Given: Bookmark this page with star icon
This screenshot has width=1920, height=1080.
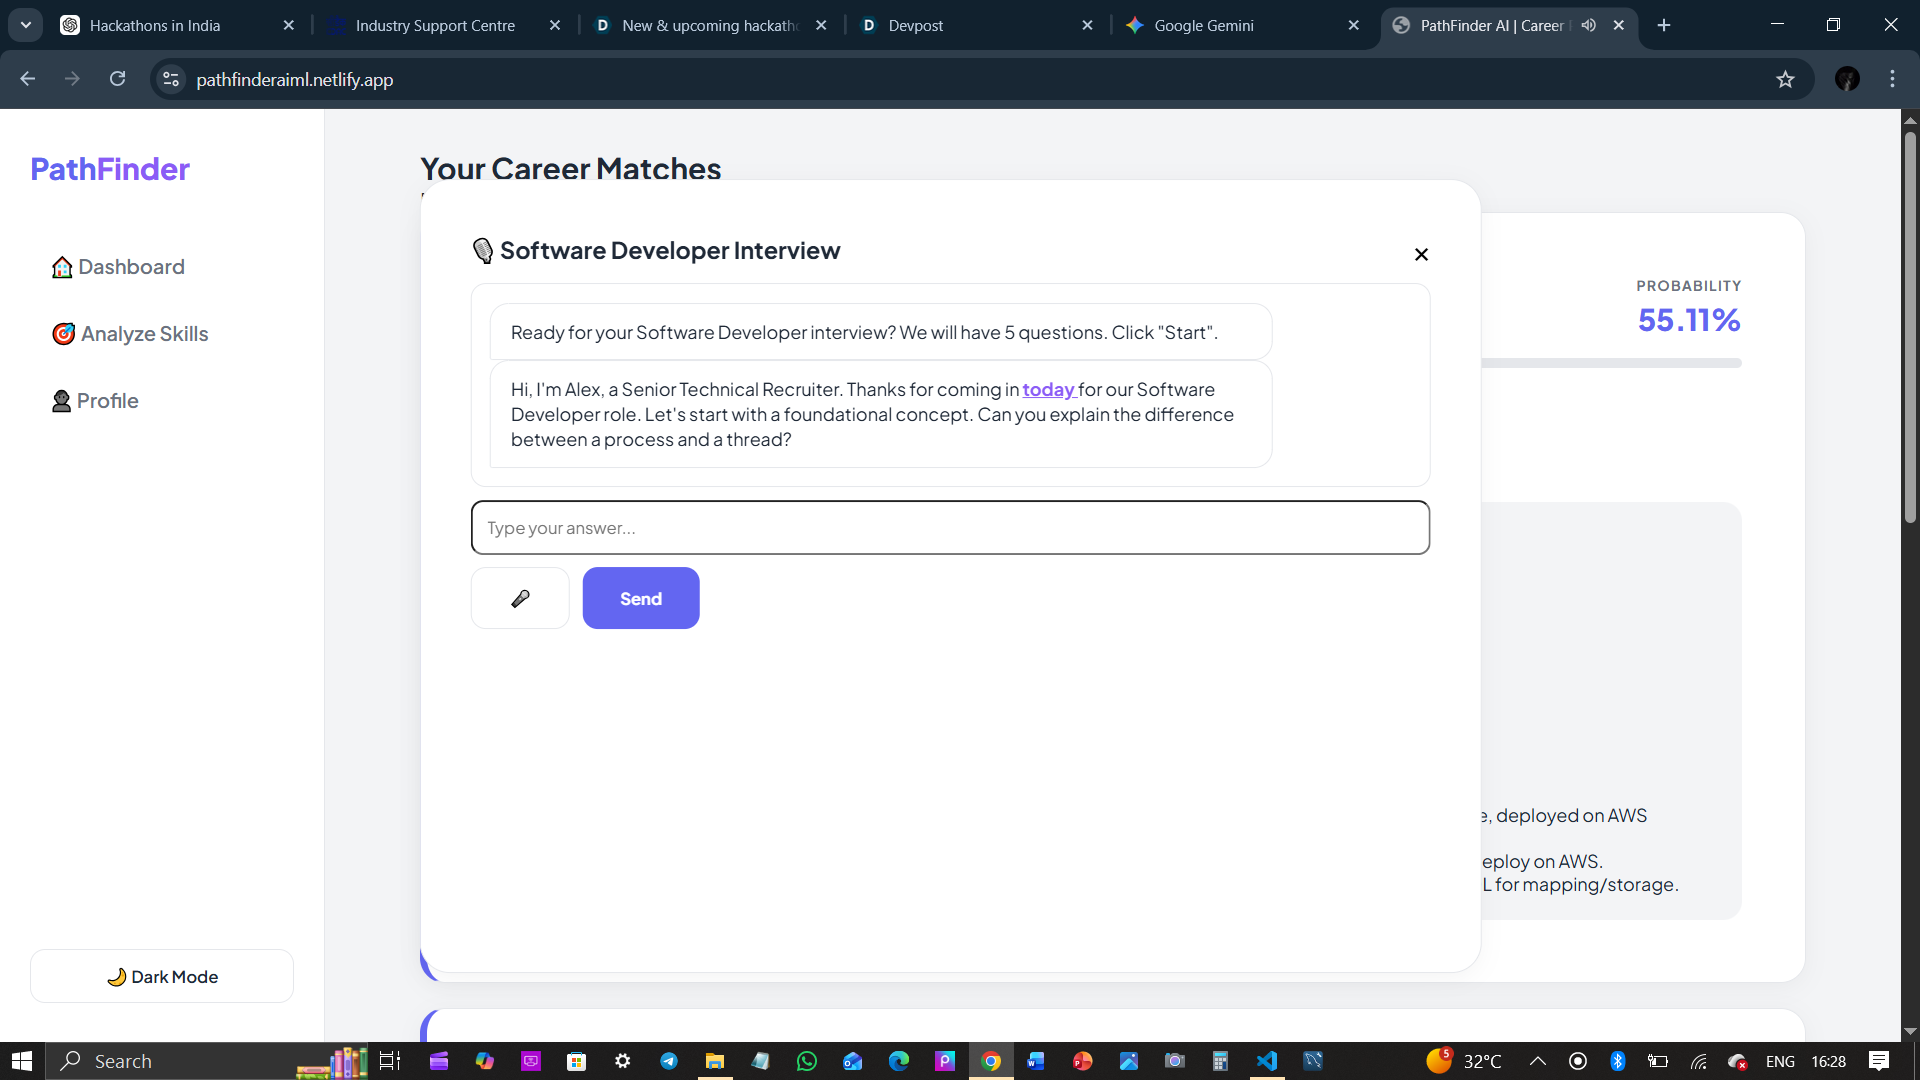Looking at the screenshot, I should [1785, 79].
